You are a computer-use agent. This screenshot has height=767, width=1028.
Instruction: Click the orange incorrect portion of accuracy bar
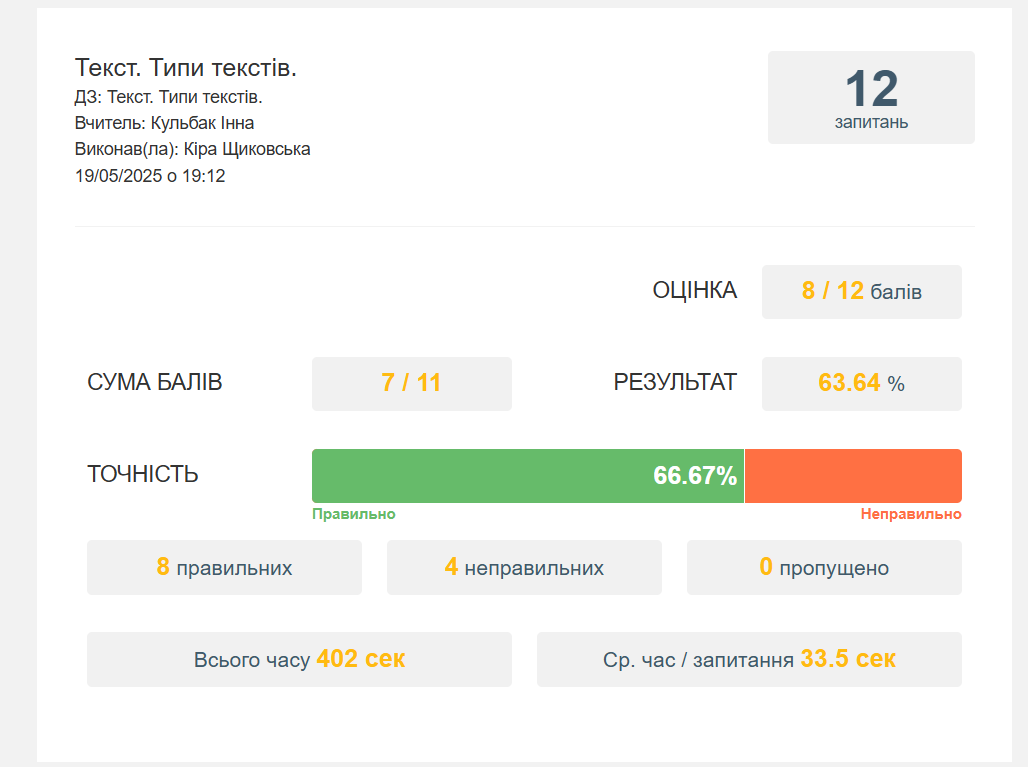point(853,476)
